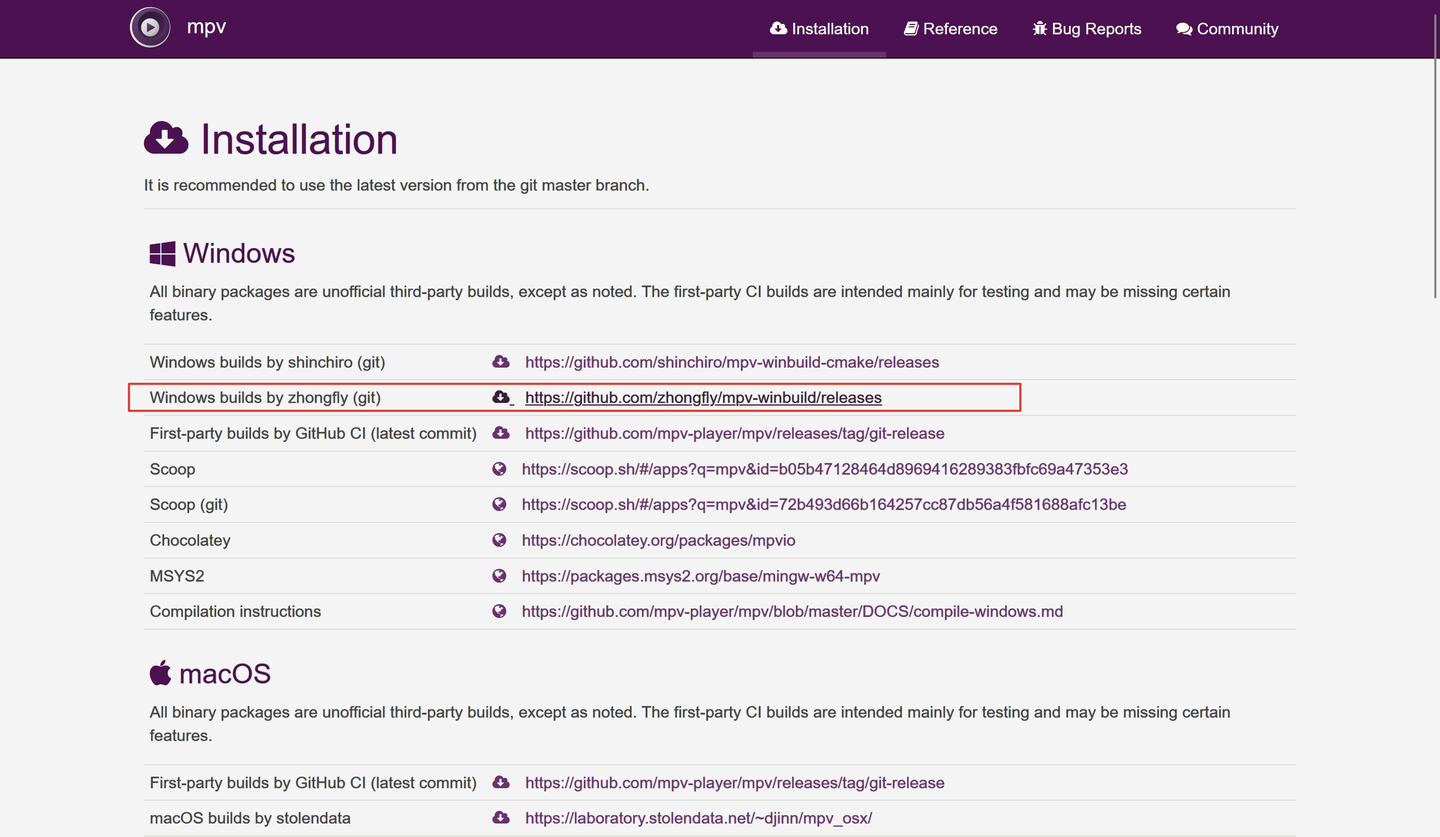The width and height of the screenshot is (1440, 837).
Task: Click the cloud icon beside the Installation heading
Action: 166,139
